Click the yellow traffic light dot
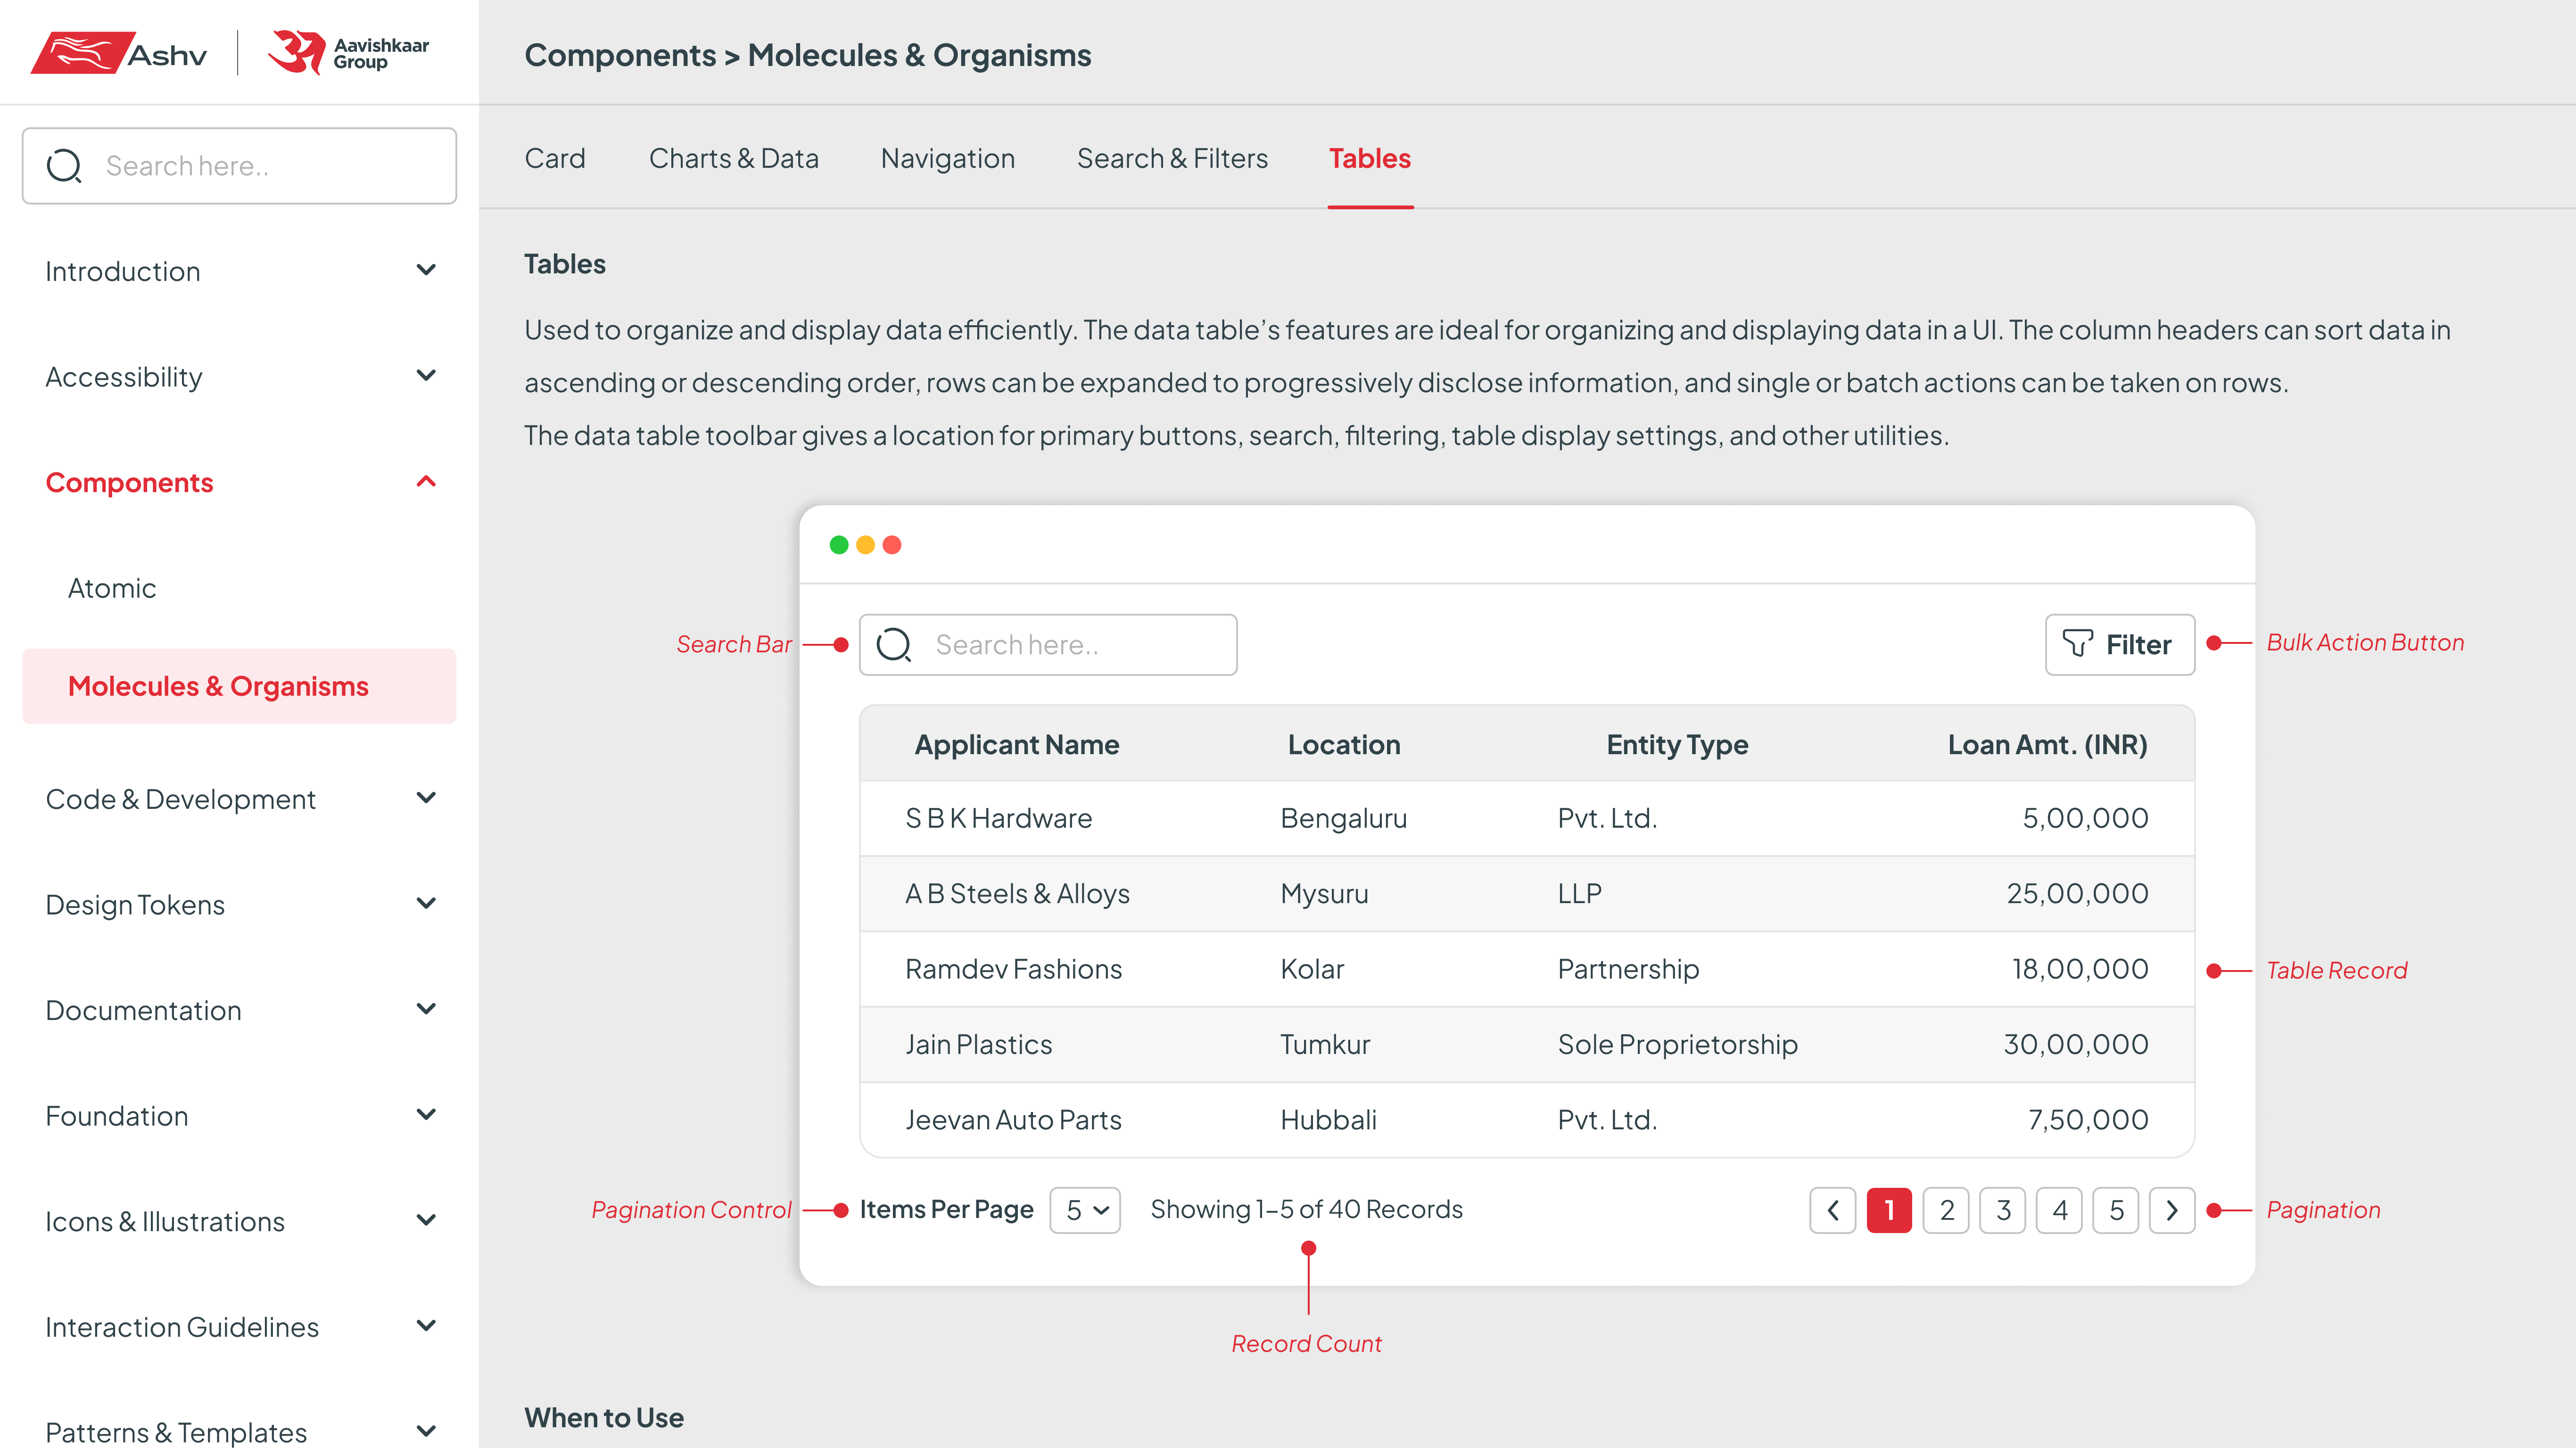Image resolution: width=2576 pixels, height=1448 pixels. pos(865,544)
